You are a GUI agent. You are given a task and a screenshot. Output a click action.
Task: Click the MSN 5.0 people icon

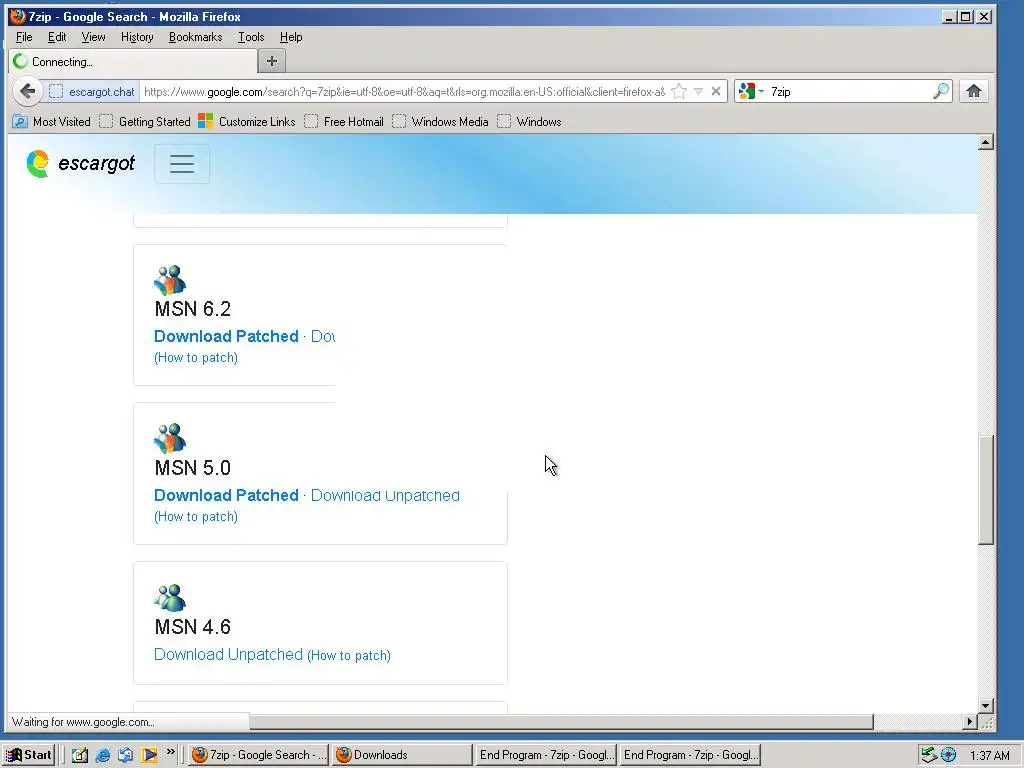(170, 438)
